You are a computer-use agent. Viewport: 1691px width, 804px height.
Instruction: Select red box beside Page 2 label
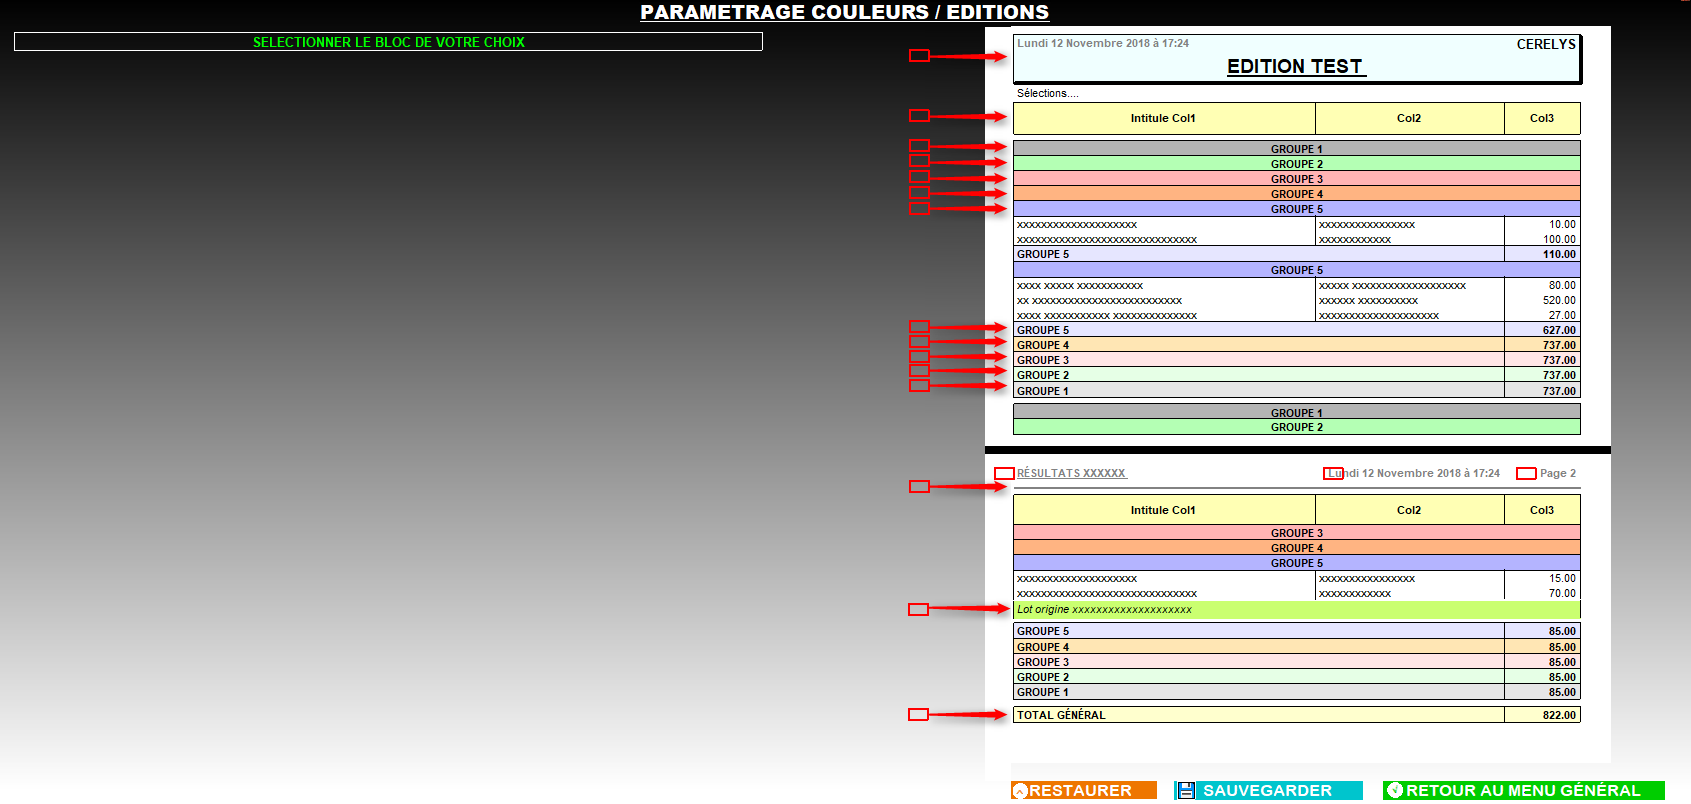pyautogui.click(x=1526, y=474)
